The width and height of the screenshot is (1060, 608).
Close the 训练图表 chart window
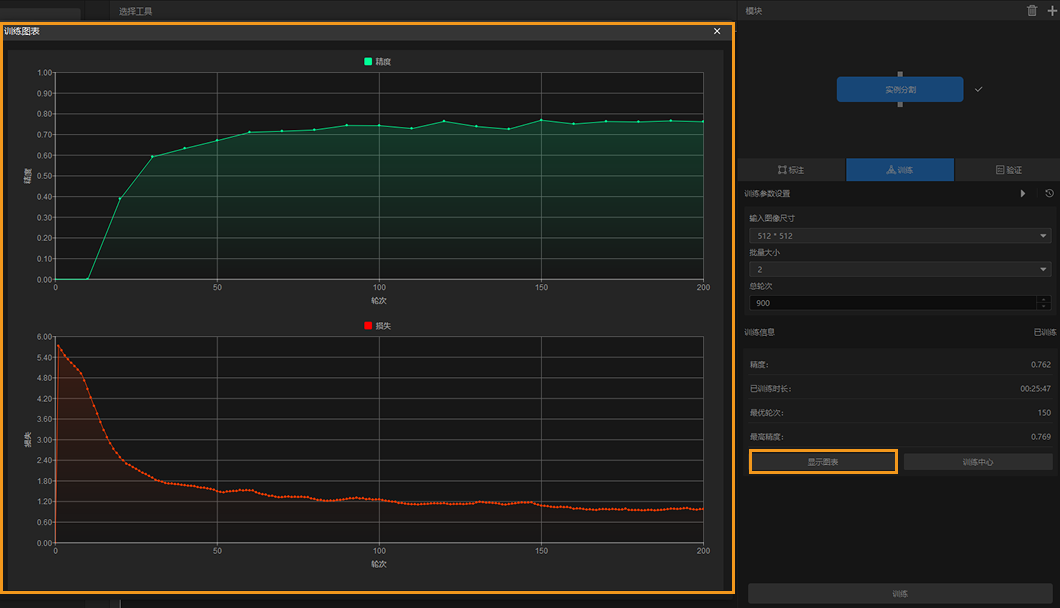pos(717,31)
